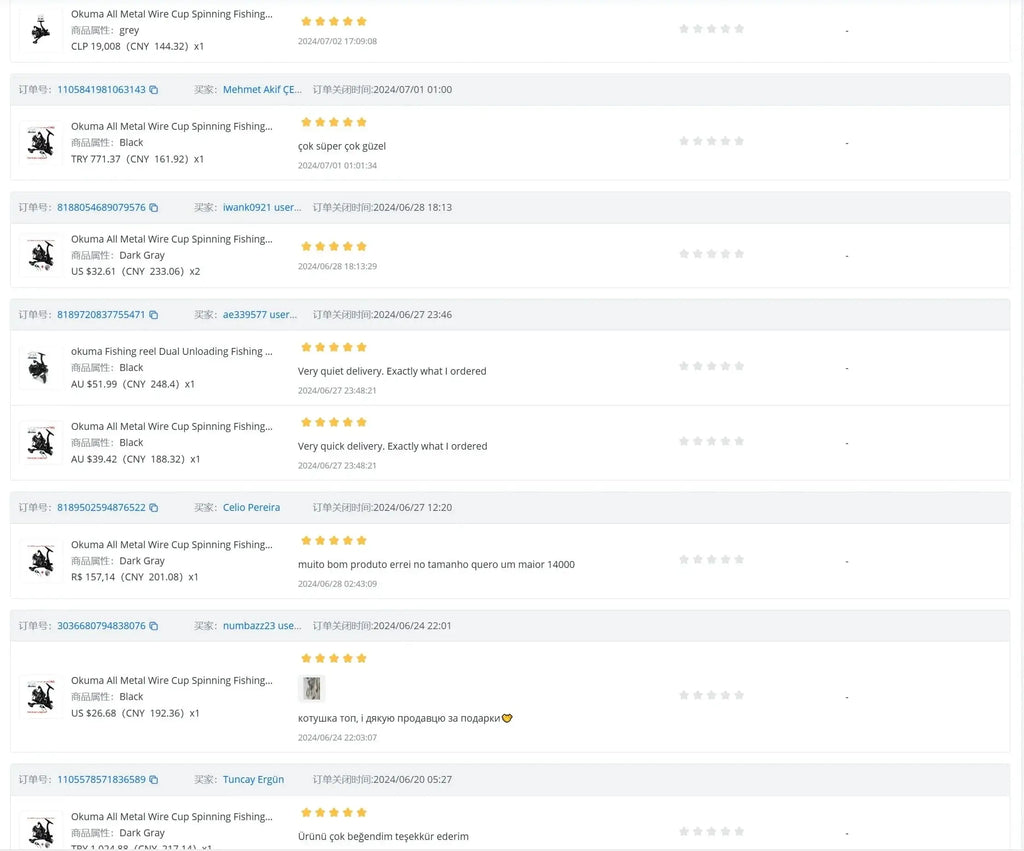Copy order number 8189502594876522
Screen dimensions: 1024x851
pos(154,508)
